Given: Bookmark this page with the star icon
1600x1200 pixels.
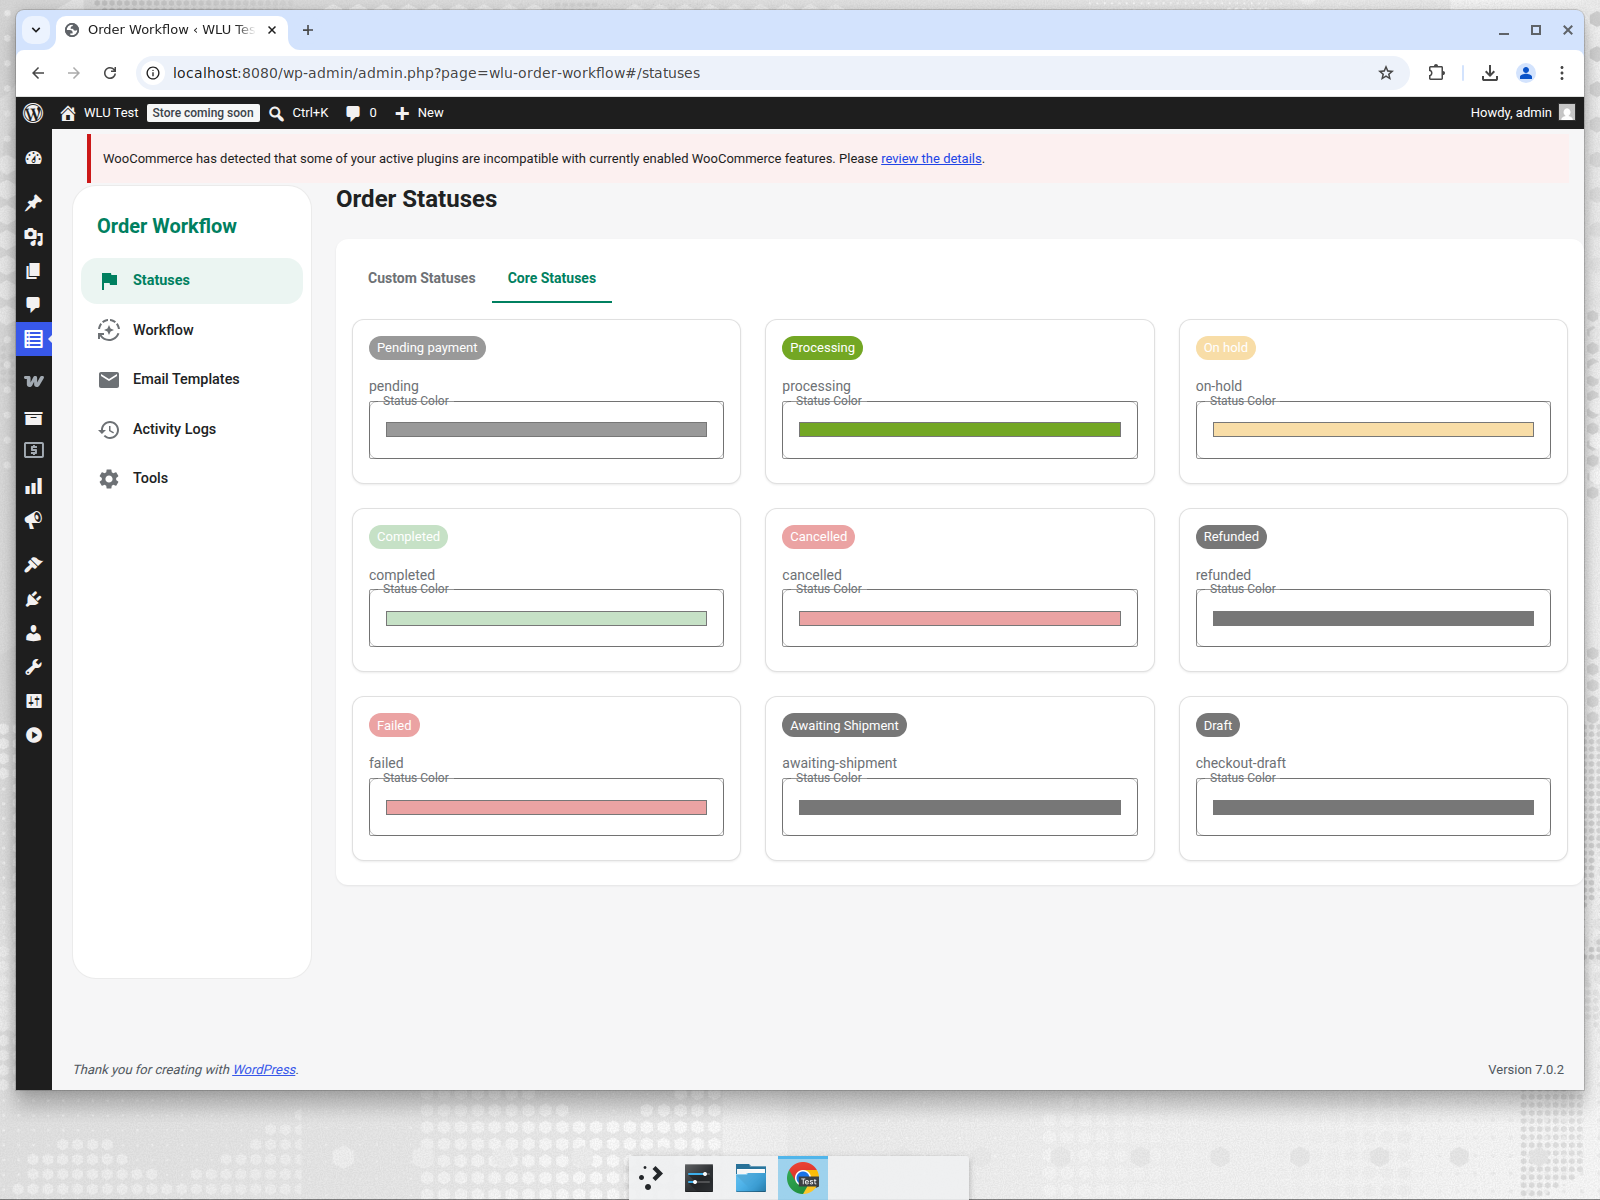Looking at the screenshot, I should 1386,73.
